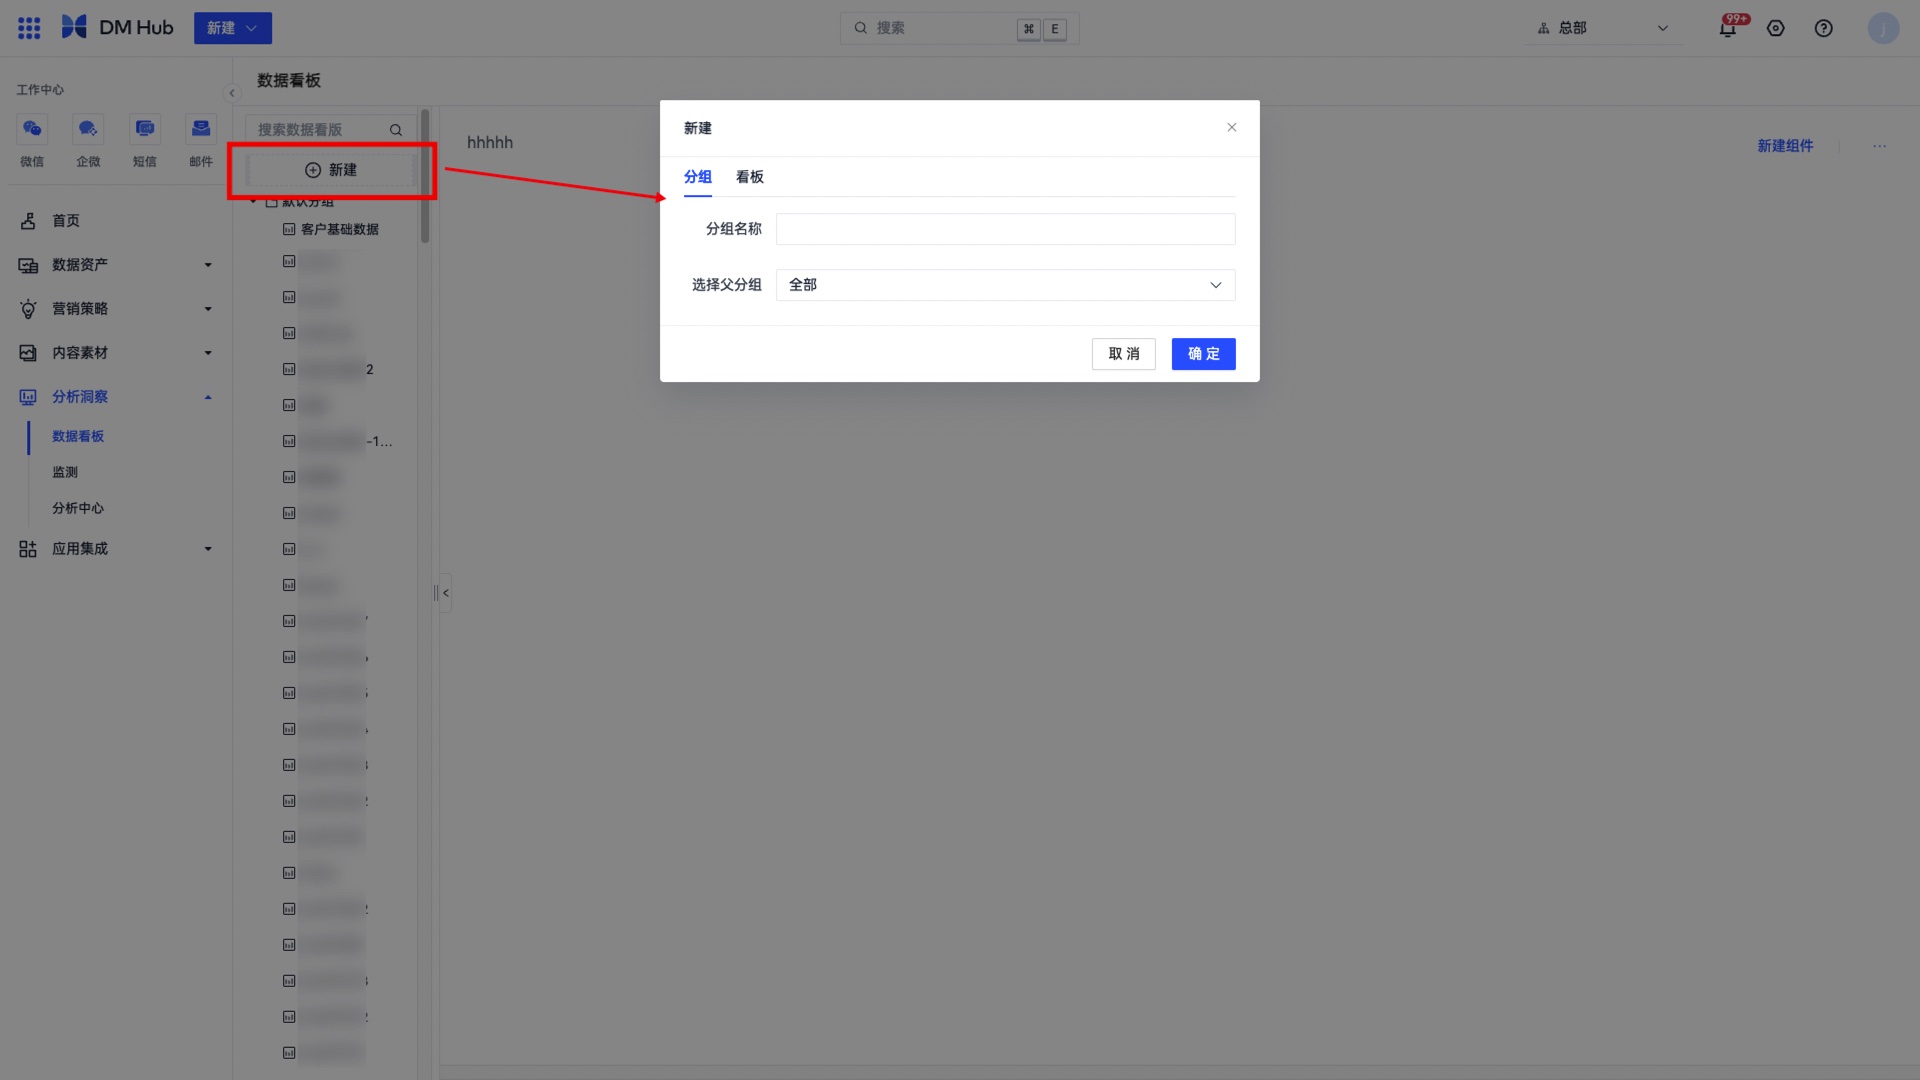Click the 新建组件 button top right

tap(1785, 145)
